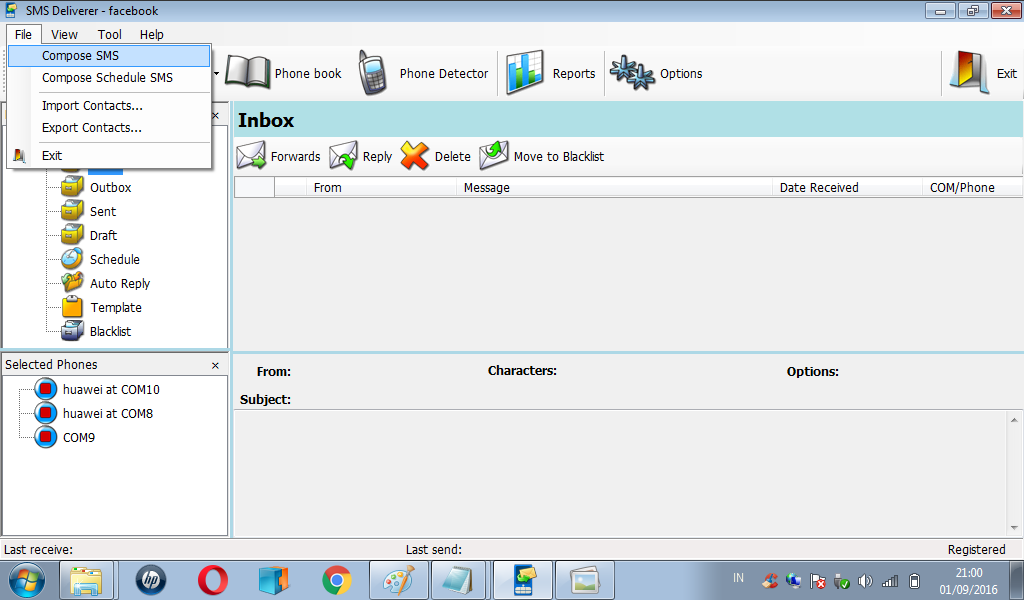Click the Reports label in toolbar

point(573,74)
